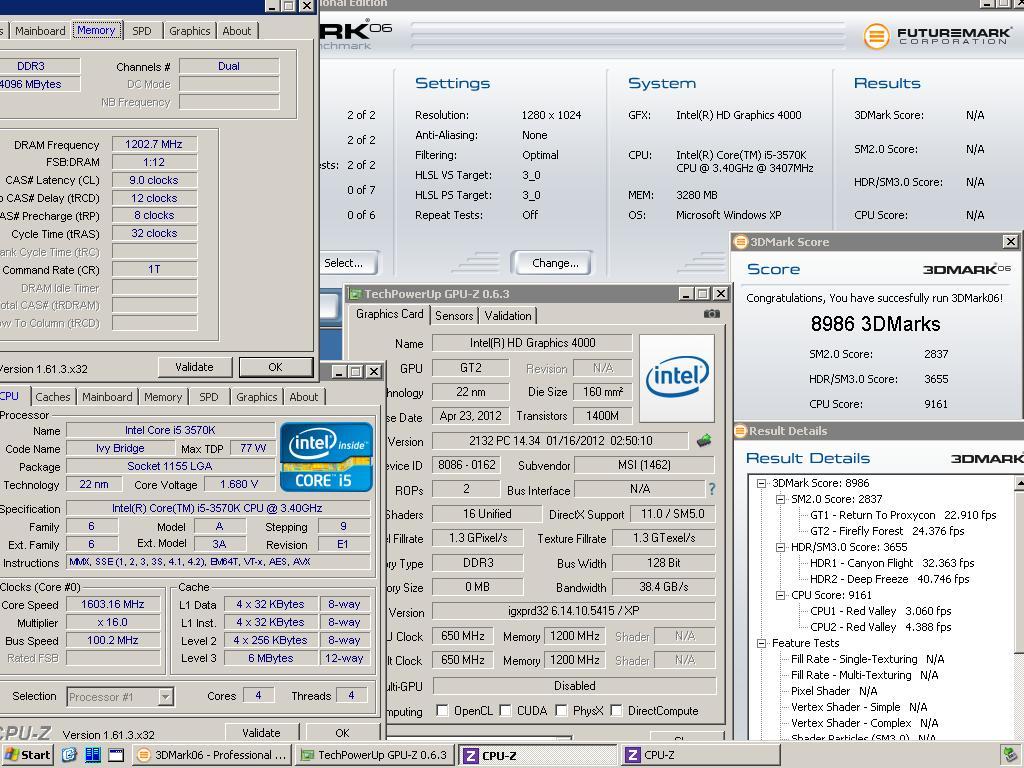Screen dimensions: 1024x768
Task: Click the command window quick launch icon
Action: click(116, 756)
